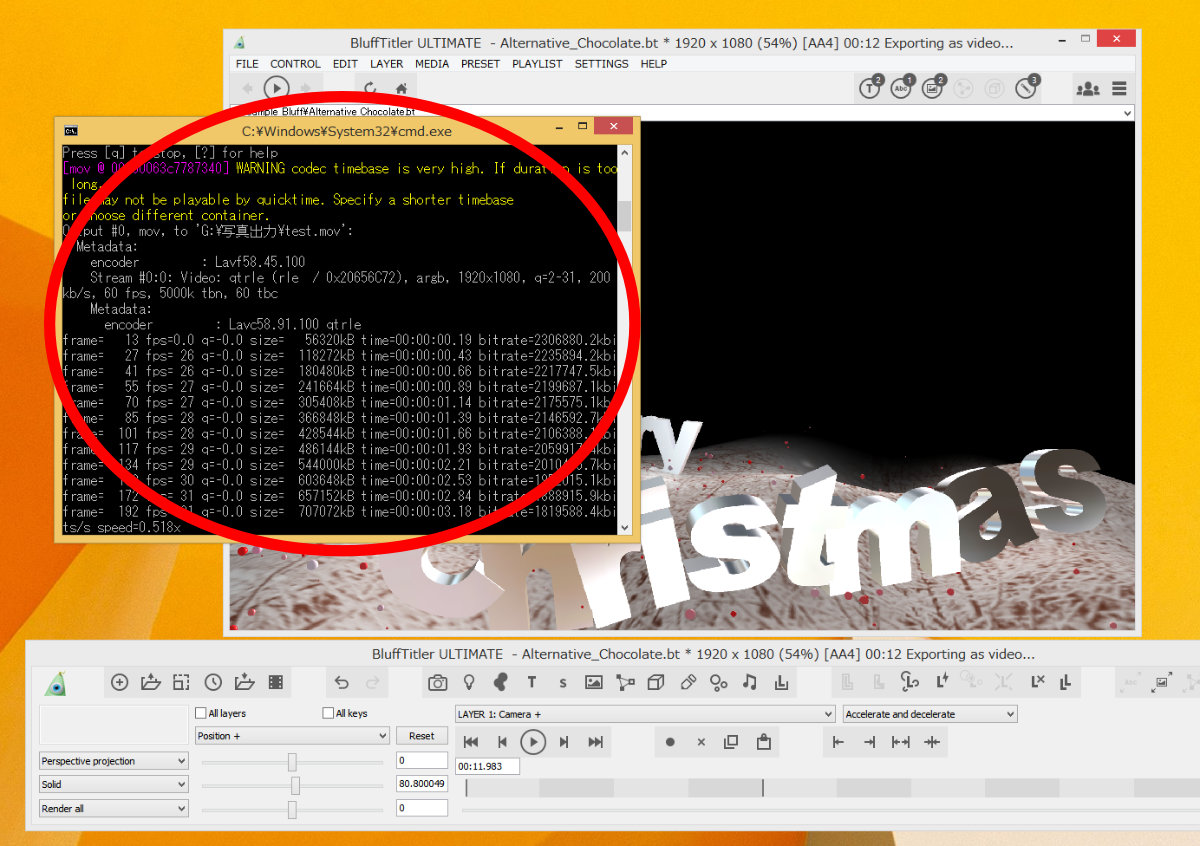The width and height of the screenshot is (1200, 846).
Task: Click the Reset button
Action: pos(422,736)
